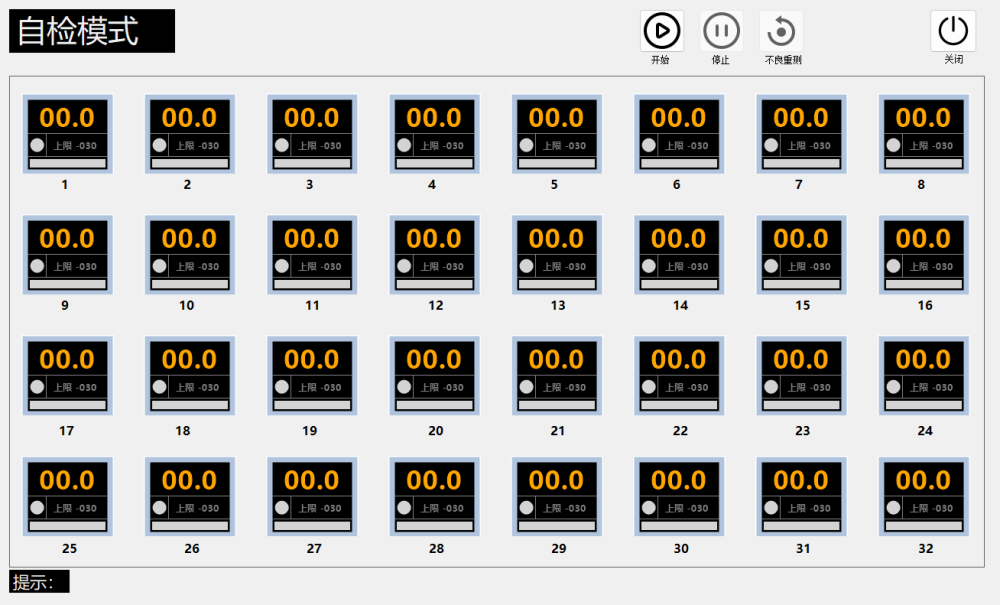The height and width of the screenshot is (605, 1000).
Task: Click the progress bar under station 22
Action: click(679, 405)
